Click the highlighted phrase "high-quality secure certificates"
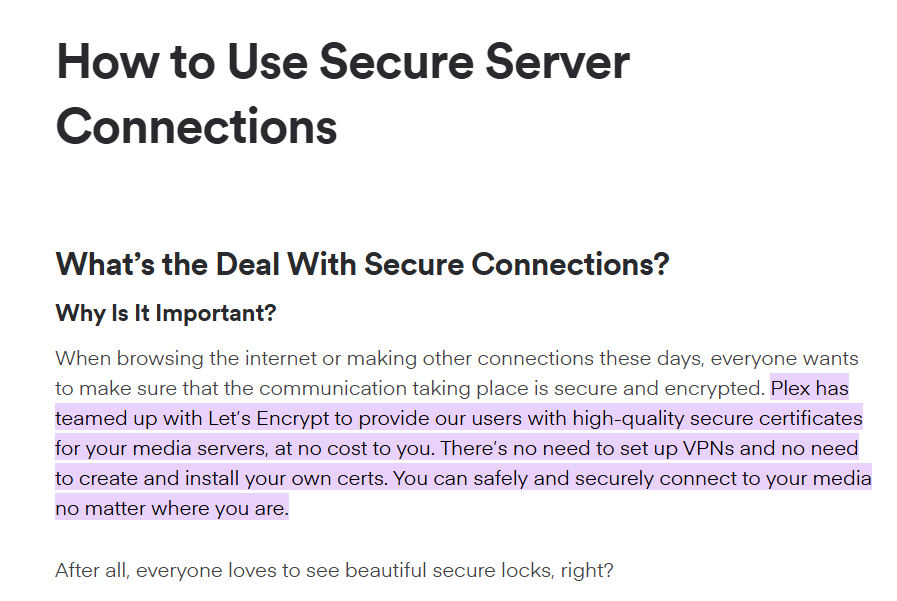 point(717,419)
